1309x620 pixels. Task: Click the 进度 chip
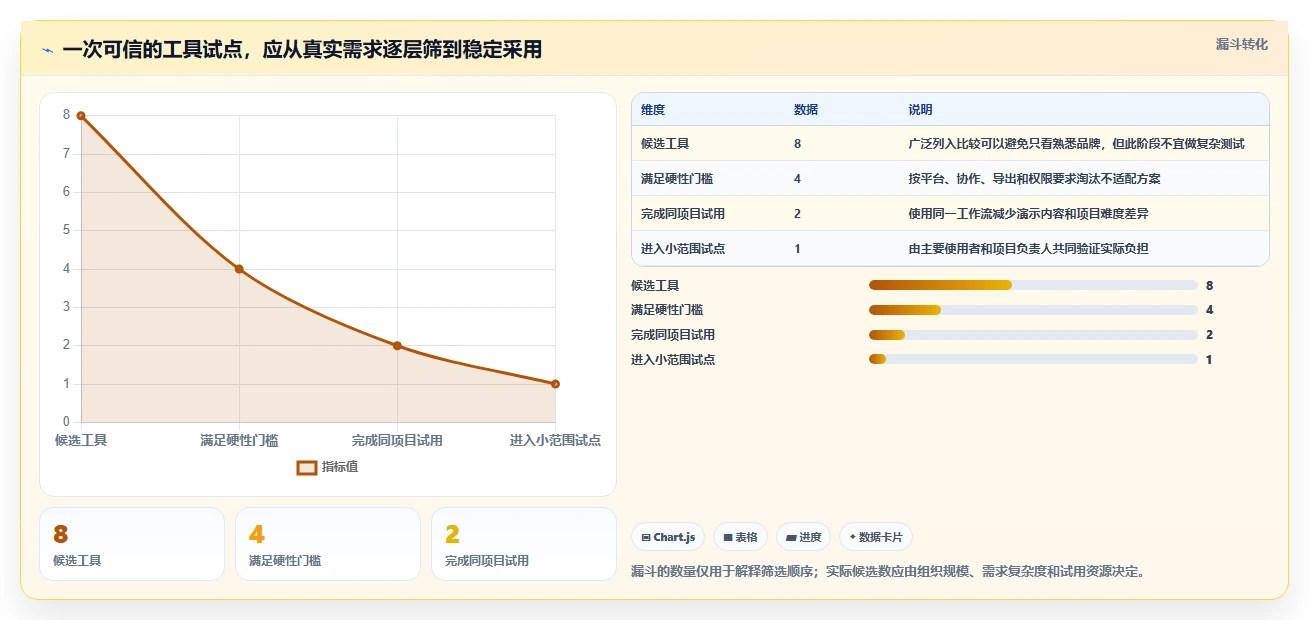pos(803,537)
